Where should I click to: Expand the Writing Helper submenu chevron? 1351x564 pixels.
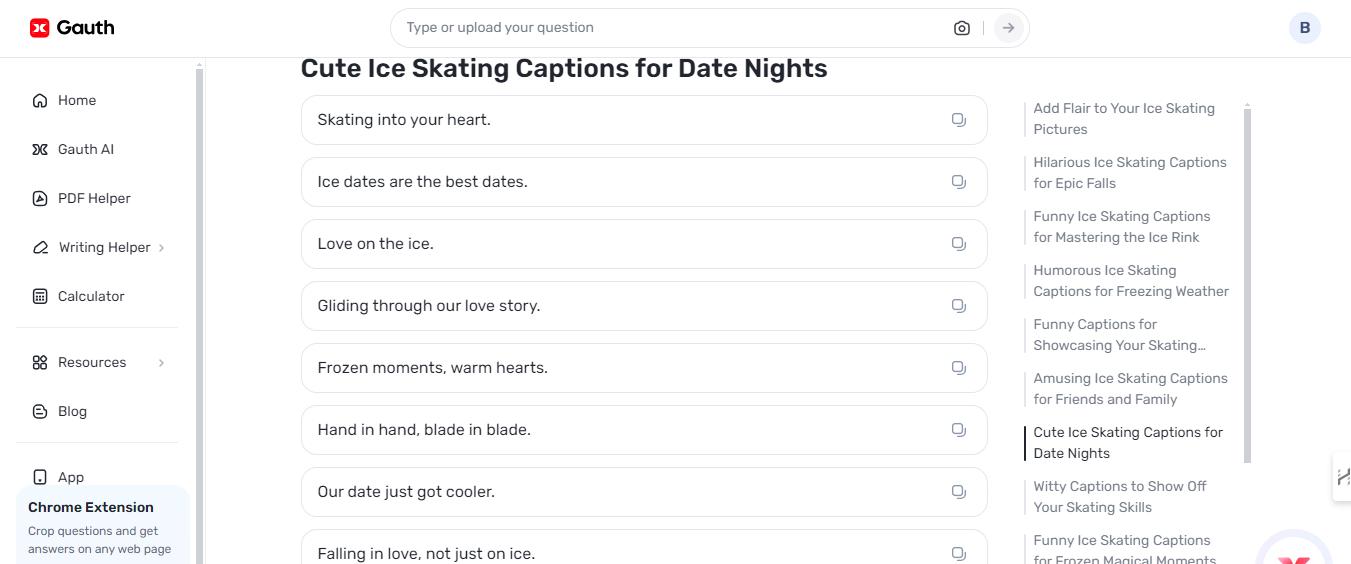(x=161, y=248)
